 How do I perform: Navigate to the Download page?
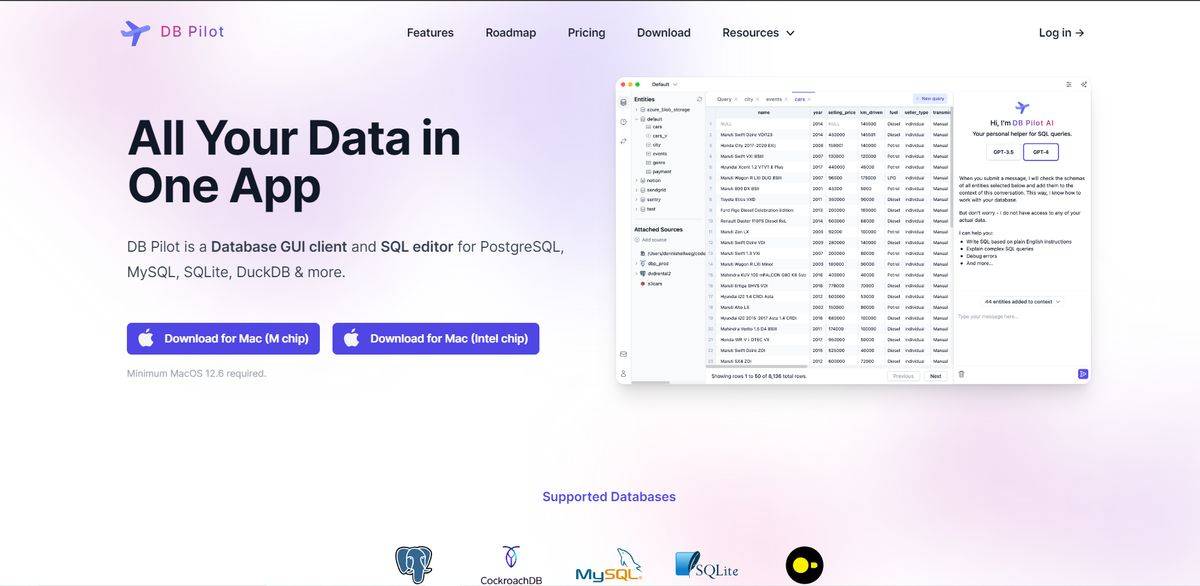coord(663,33)
